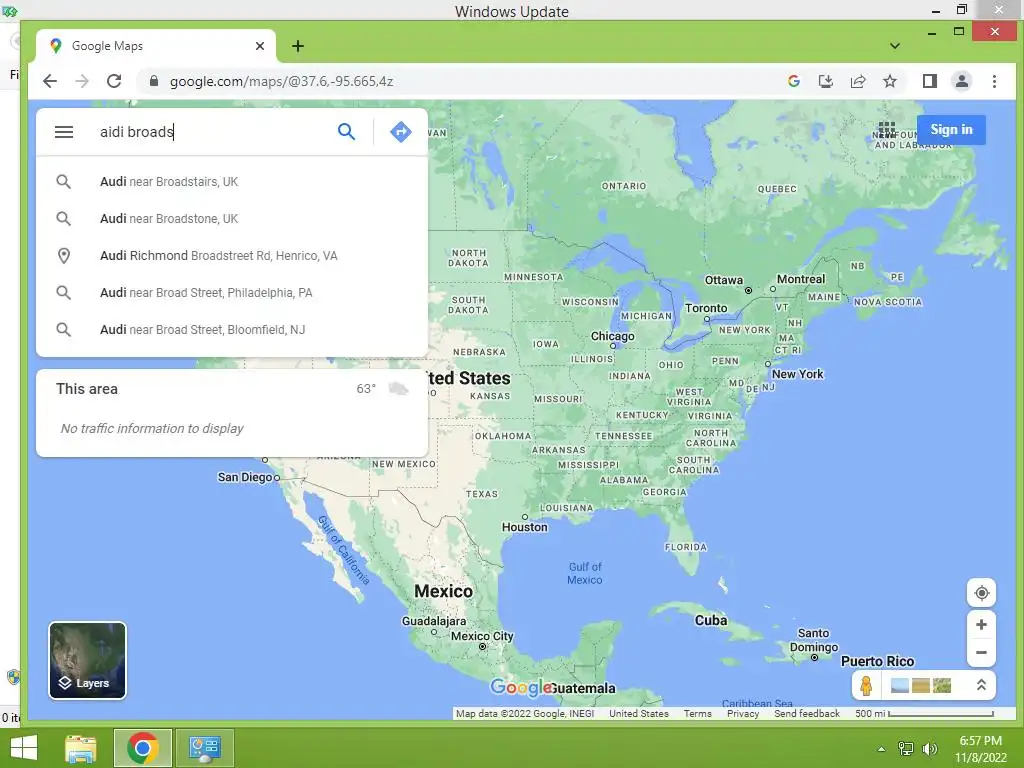Open the Layers satellite thumbnail
Image resolution: width=1024 pixels, height=768 pixels.
click(88, 660)
